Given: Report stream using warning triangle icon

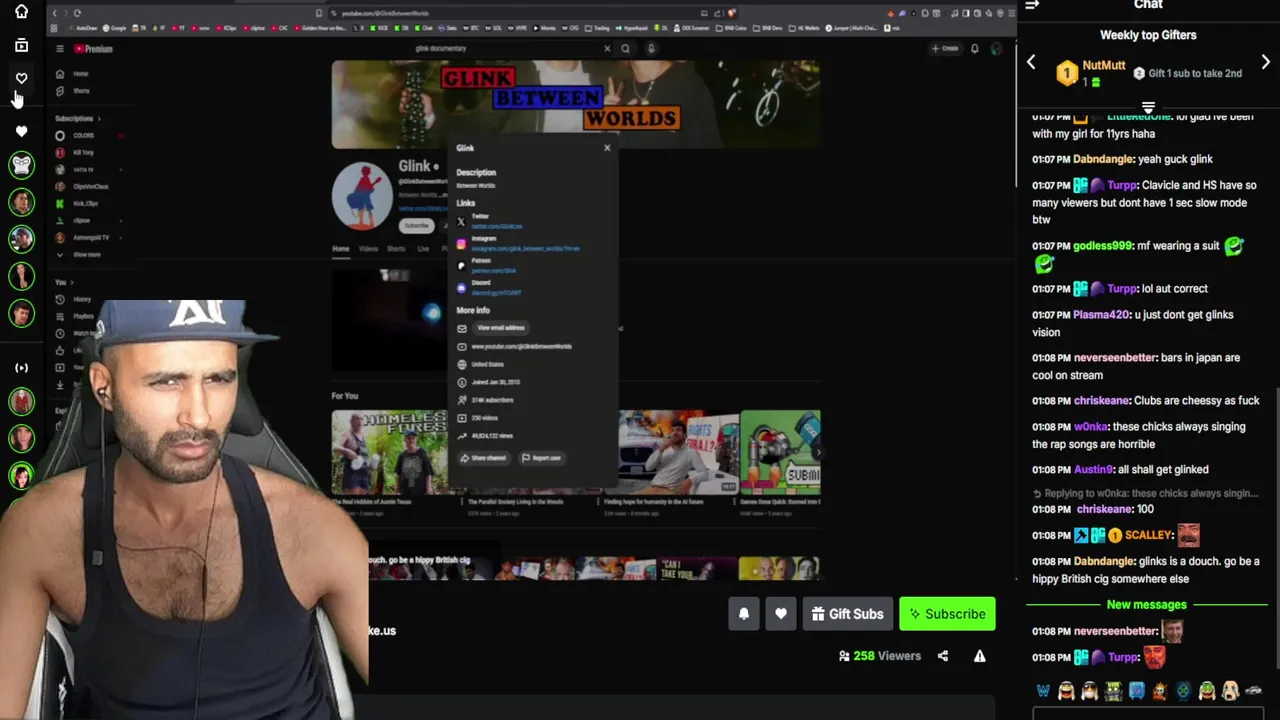Looking at the screenshot, I should point(980,656).
